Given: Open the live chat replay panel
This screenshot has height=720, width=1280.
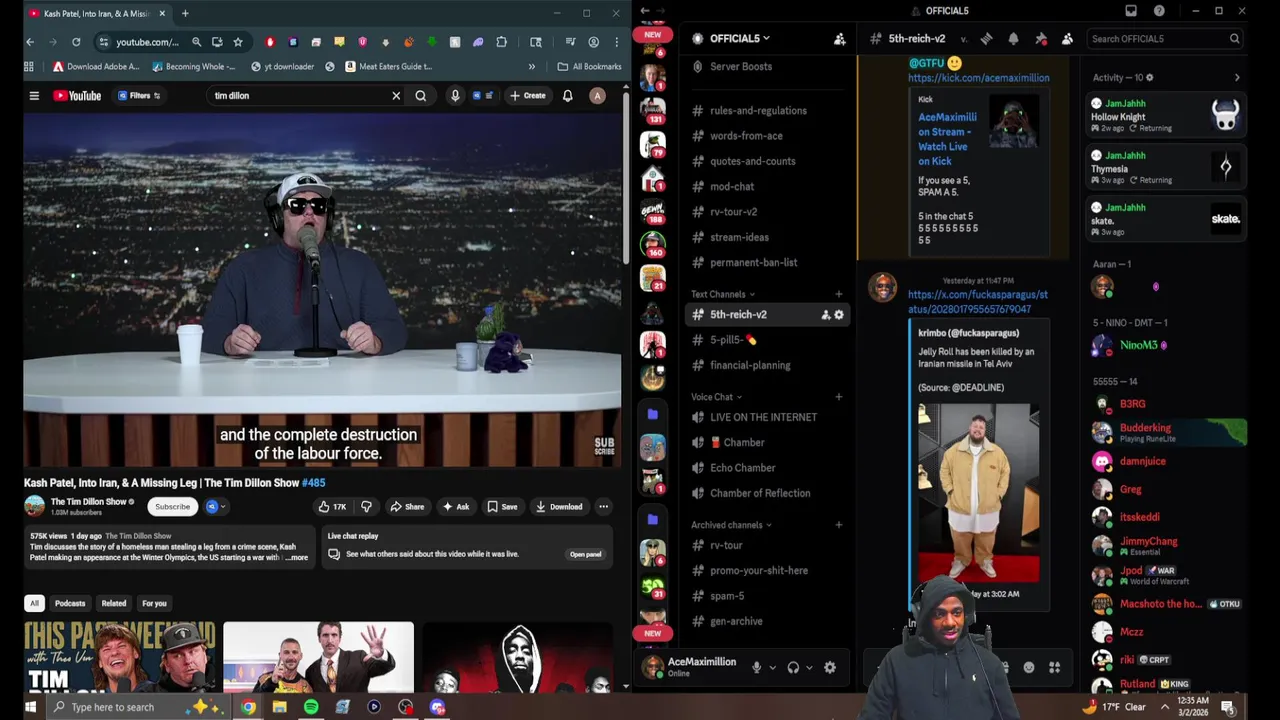Looking at the screenshot, I should tap(585, 554).
